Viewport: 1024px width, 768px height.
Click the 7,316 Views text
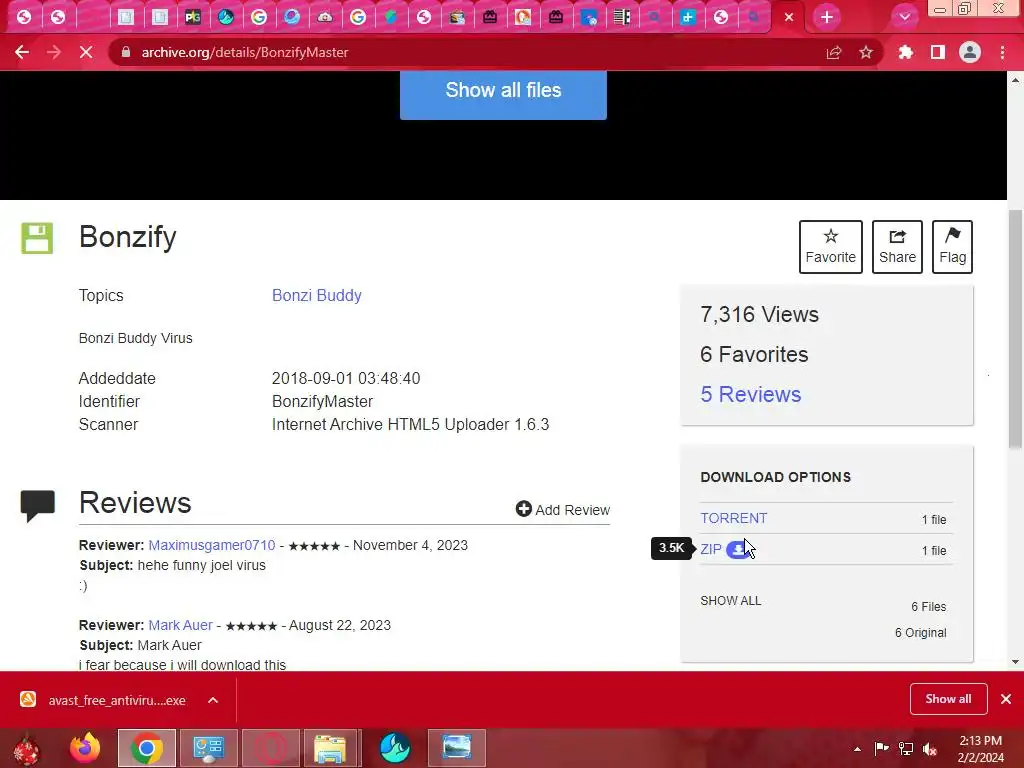(759, 314)
